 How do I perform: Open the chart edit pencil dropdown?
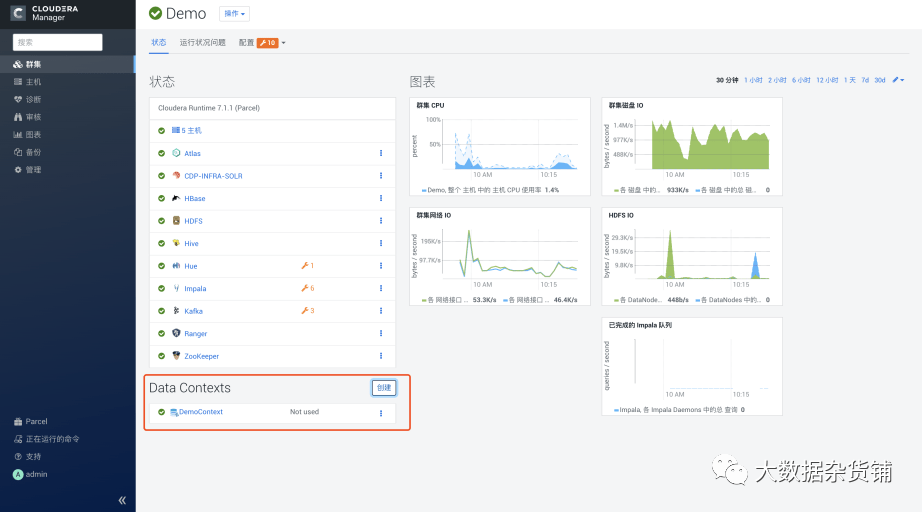(x=898, y=80)
